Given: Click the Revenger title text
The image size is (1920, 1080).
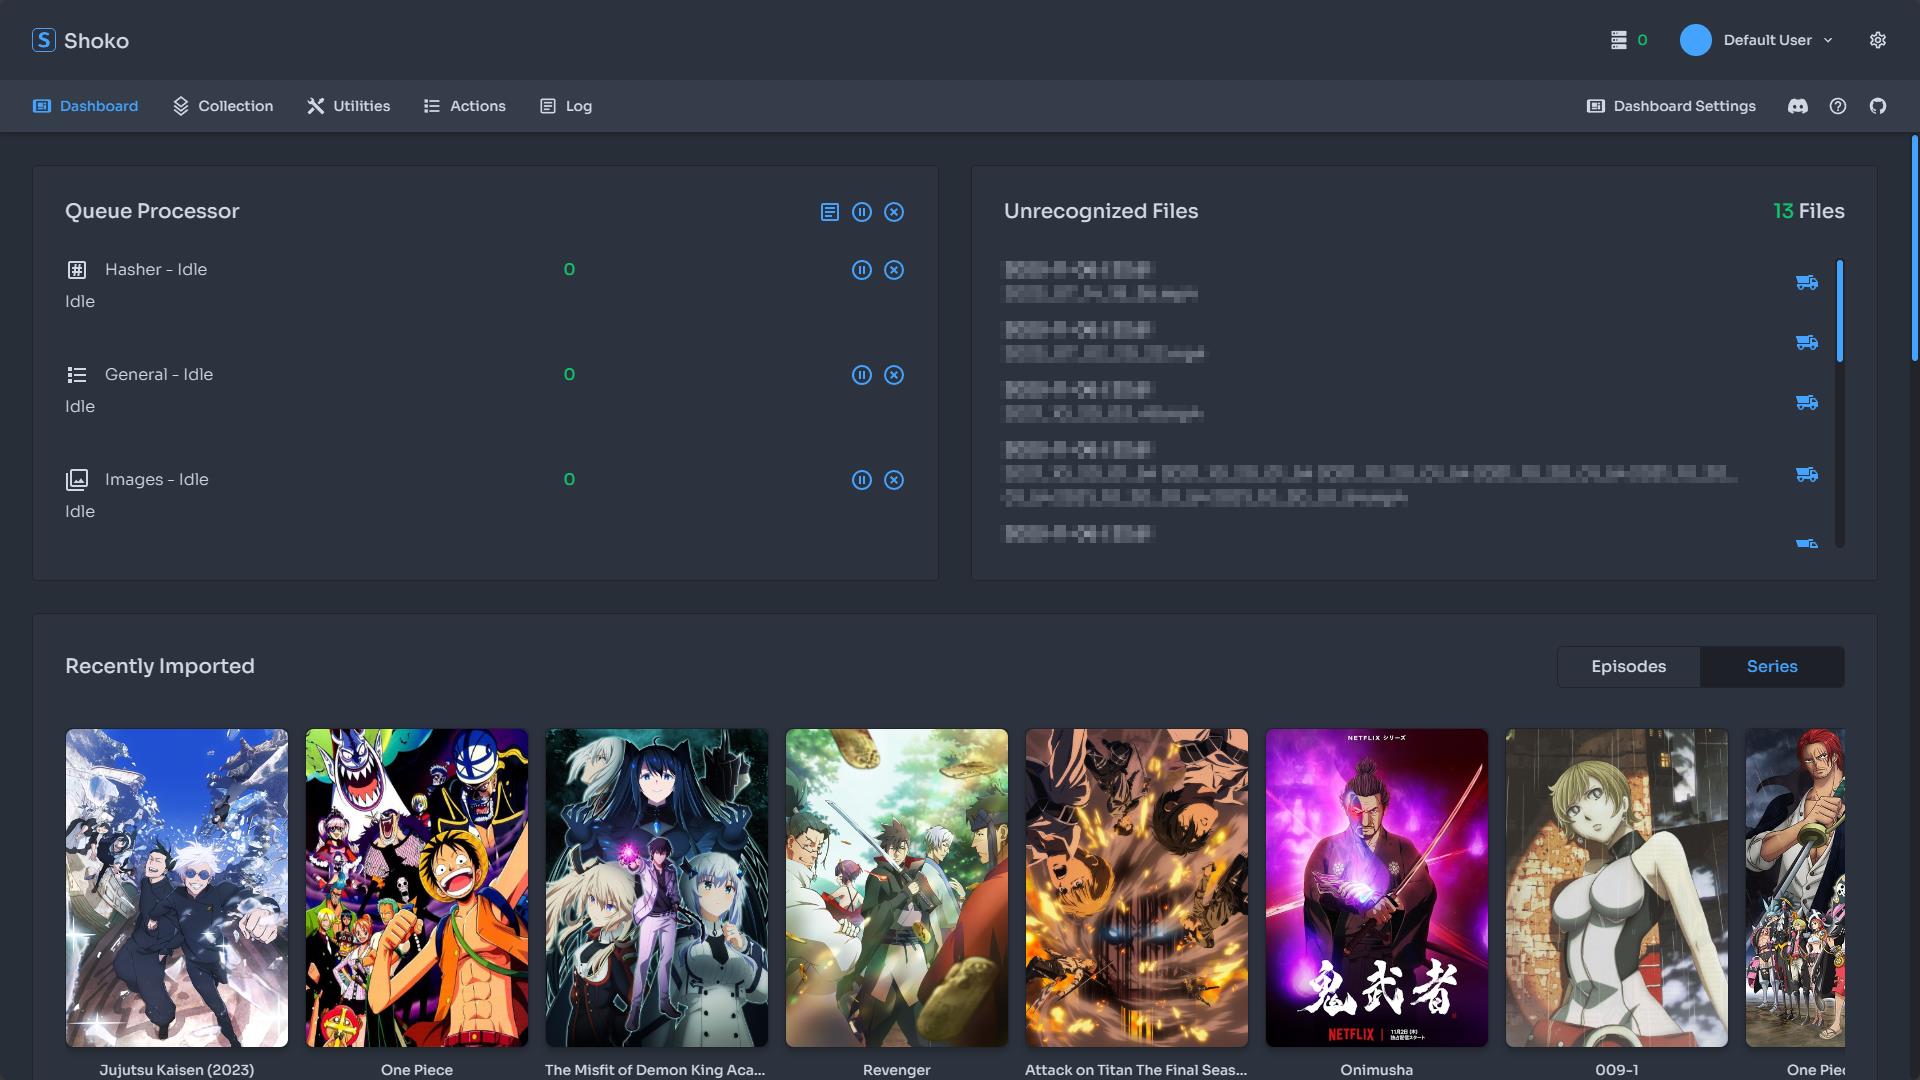Looking at the screenshot, I should point(897,1070).
